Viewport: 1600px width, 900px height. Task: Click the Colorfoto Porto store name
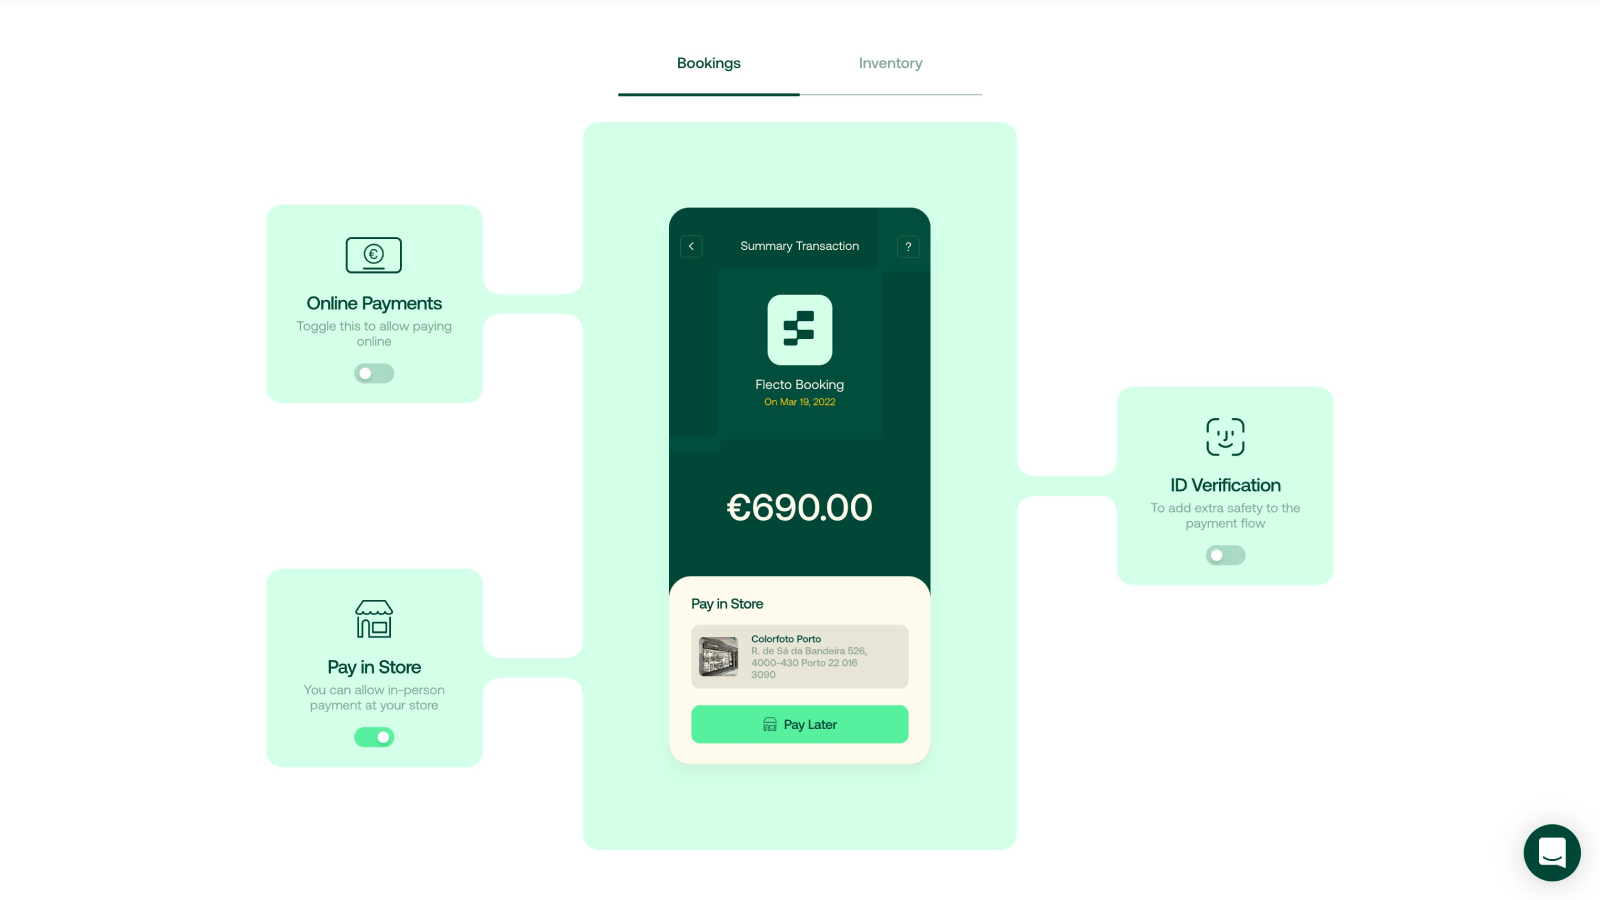(x=786, y=639)
